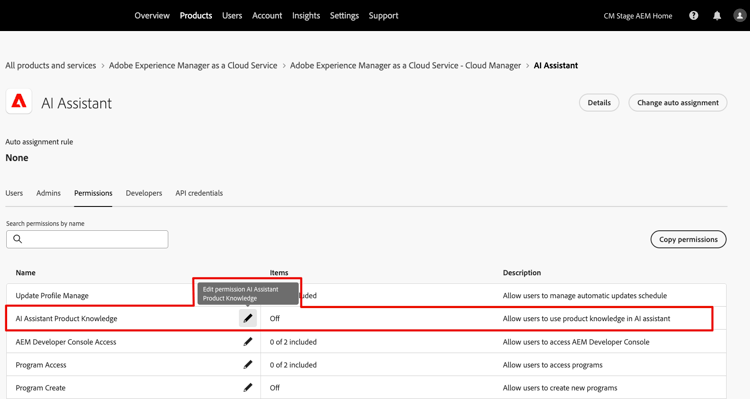
Task: Select the Update Profile Manage row name
Action: pos(52,296)
